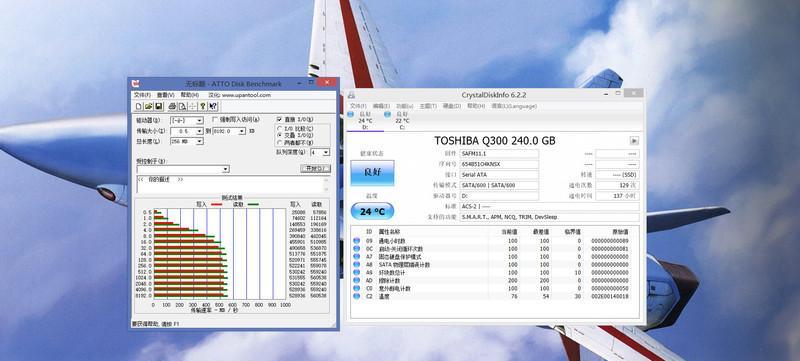Open the drive selection dropdown [-d-]
This screenshot has height=361, width=800.
pyautogui.click(x=200, y=121)
